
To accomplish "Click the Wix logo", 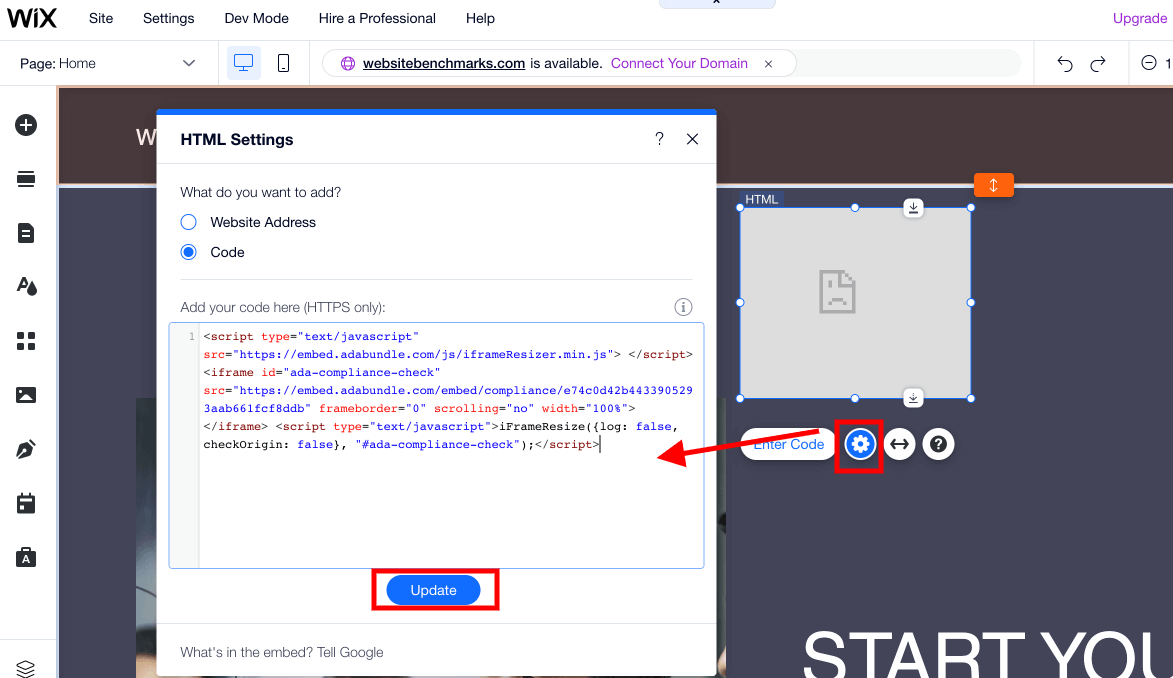I will point(31,19).
